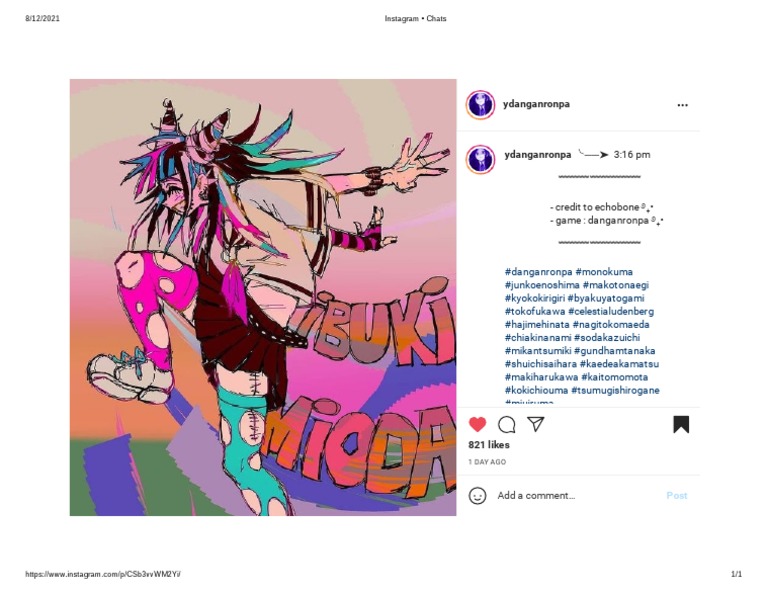
Task: Open the Ibuki Mioda artwork image
Action: [263, 297]
